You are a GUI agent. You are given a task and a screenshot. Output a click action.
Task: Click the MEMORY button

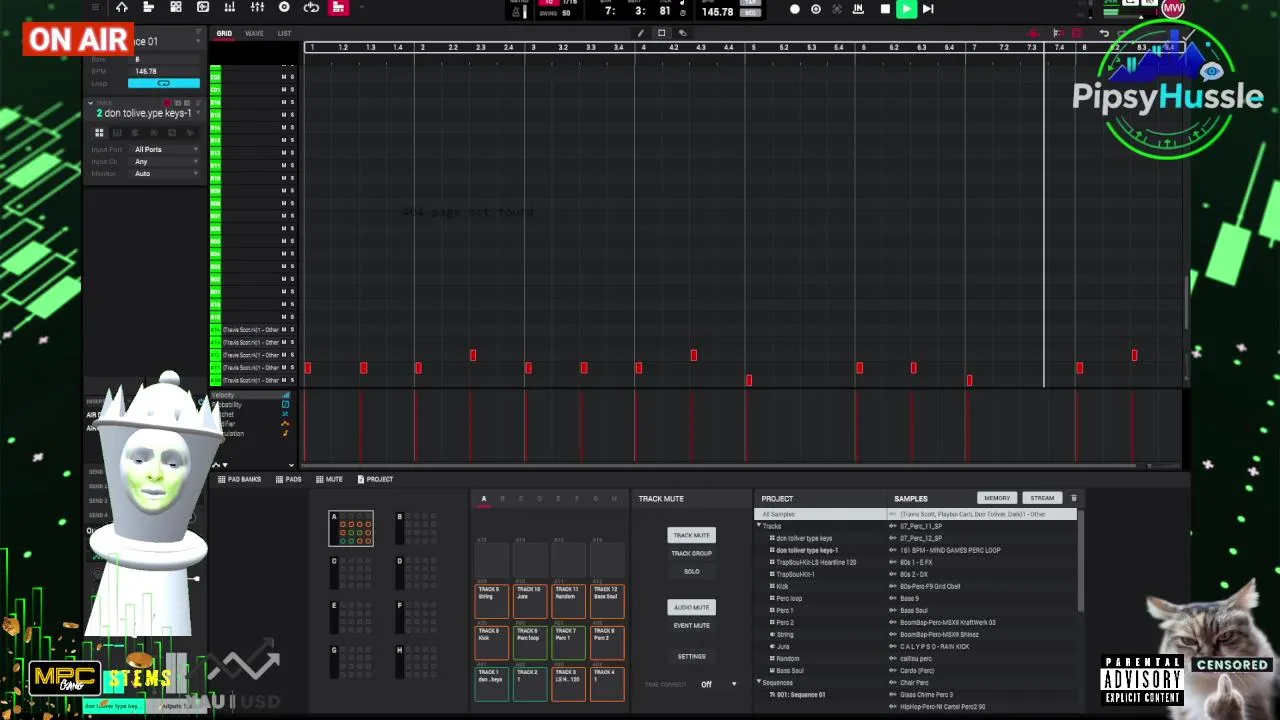tap(997, 498)
